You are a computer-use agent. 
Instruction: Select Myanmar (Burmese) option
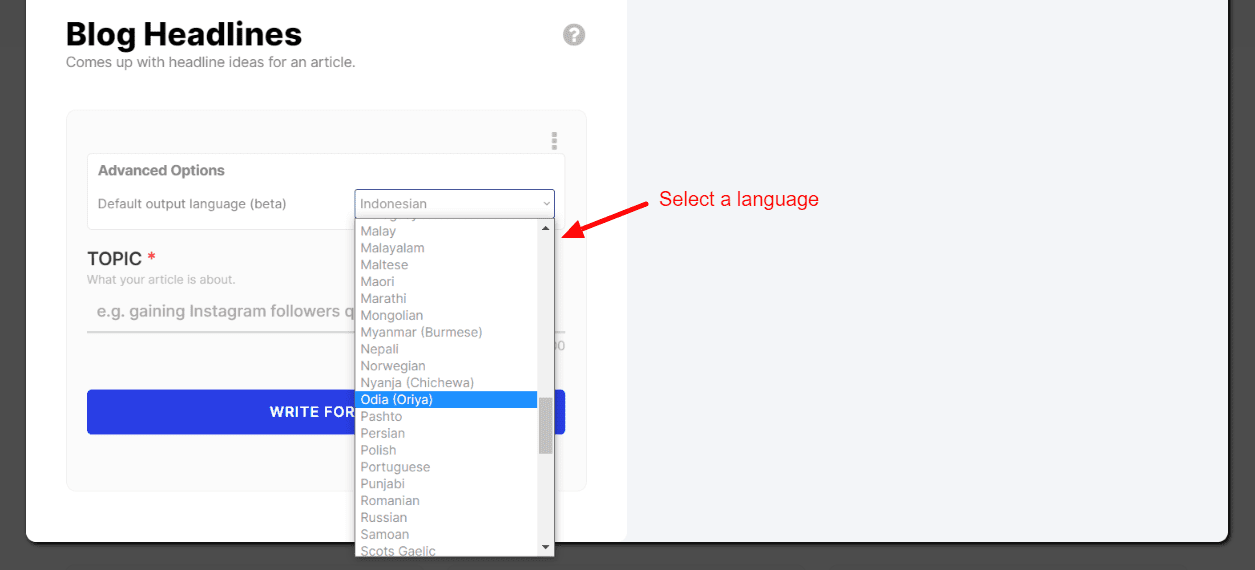click(421, 332)
